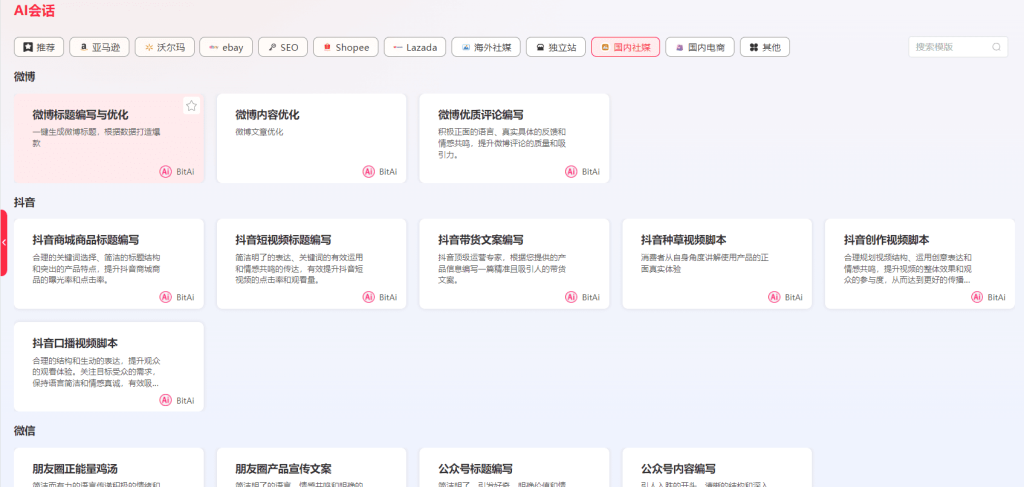
Task: Open the 微博优质评论编写 template card
Action: pyautogui.click(x=513, y=137)
